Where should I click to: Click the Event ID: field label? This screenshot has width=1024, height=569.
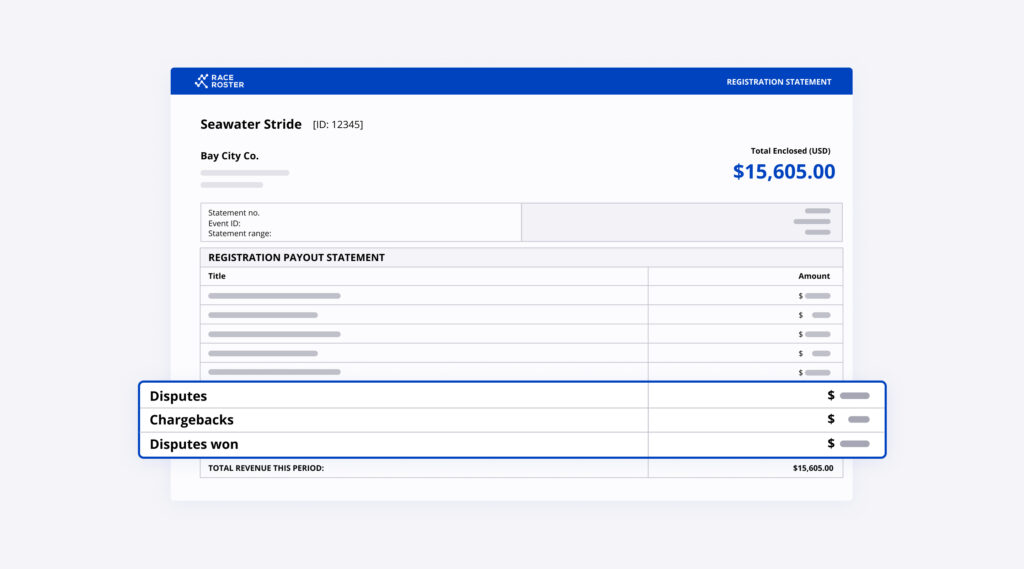tap(224, 223)
